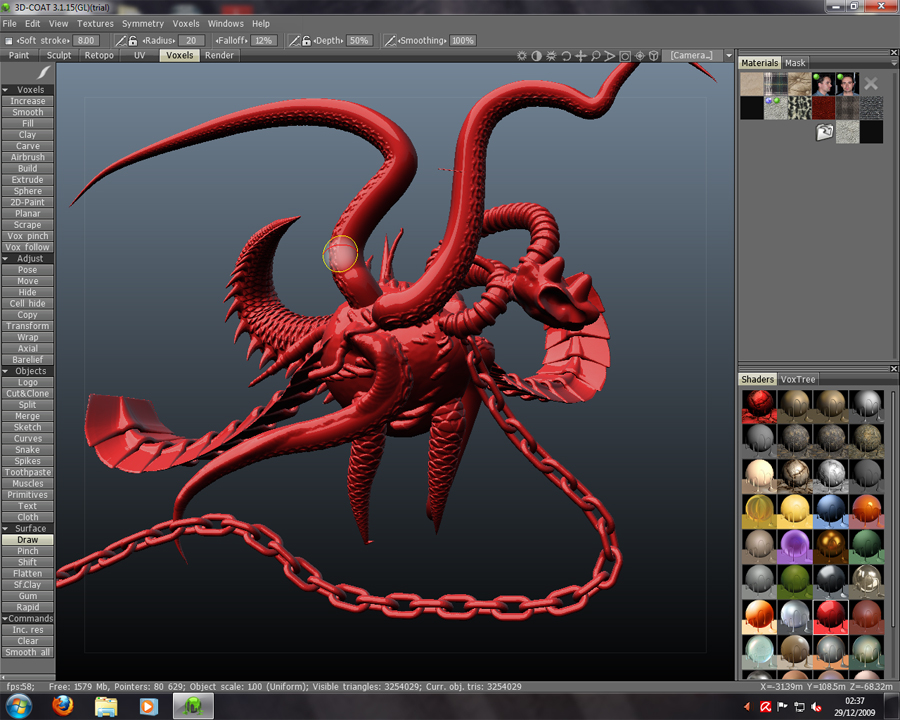Screen dimensions: 900x720
Task: Click the Smooth all command
Action: coord(28,652)
